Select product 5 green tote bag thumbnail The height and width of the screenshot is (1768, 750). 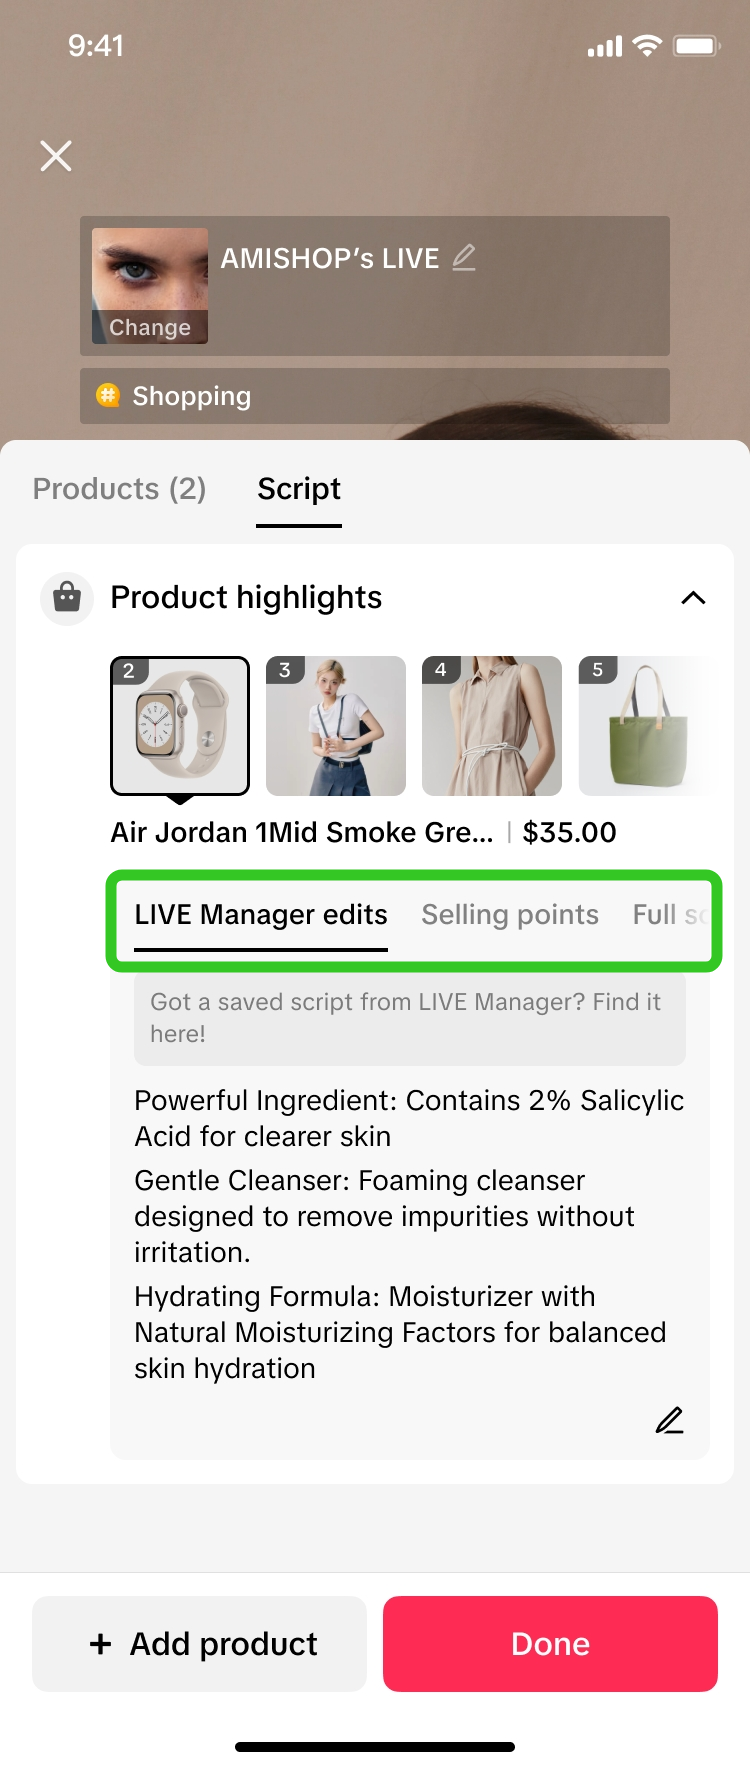pos(645,726)
